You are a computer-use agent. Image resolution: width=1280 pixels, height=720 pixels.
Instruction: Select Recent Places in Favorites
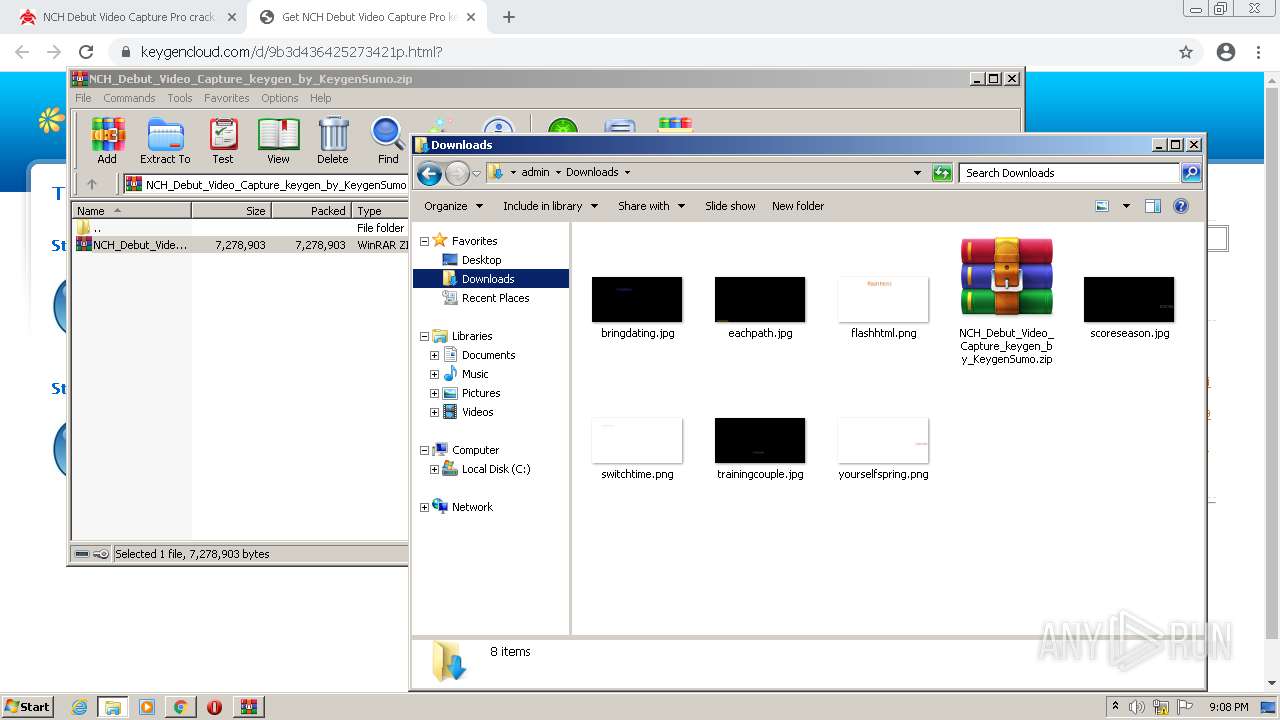pos(495,298)
